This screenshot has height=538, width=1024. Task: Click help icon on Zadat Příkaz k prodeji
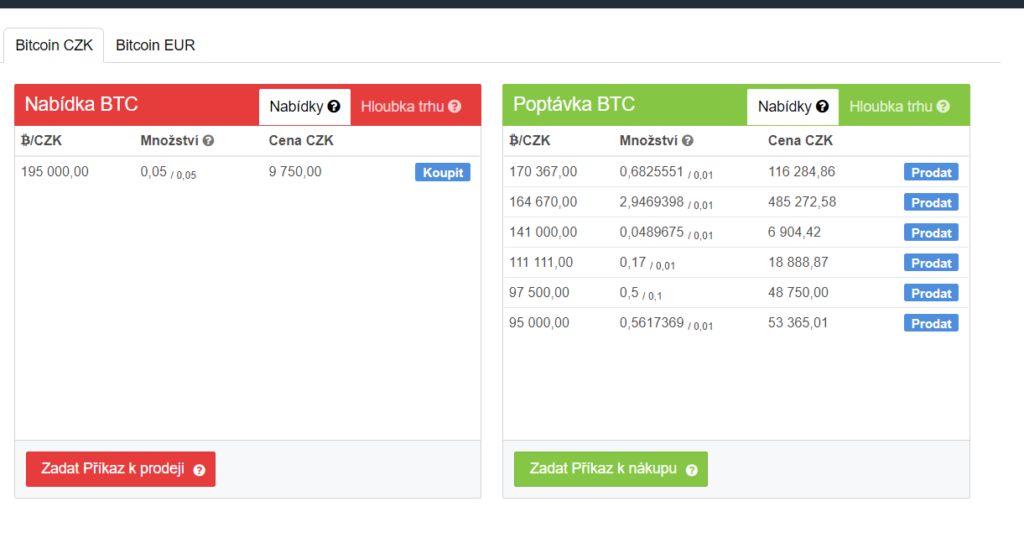(x=199, y=470)
